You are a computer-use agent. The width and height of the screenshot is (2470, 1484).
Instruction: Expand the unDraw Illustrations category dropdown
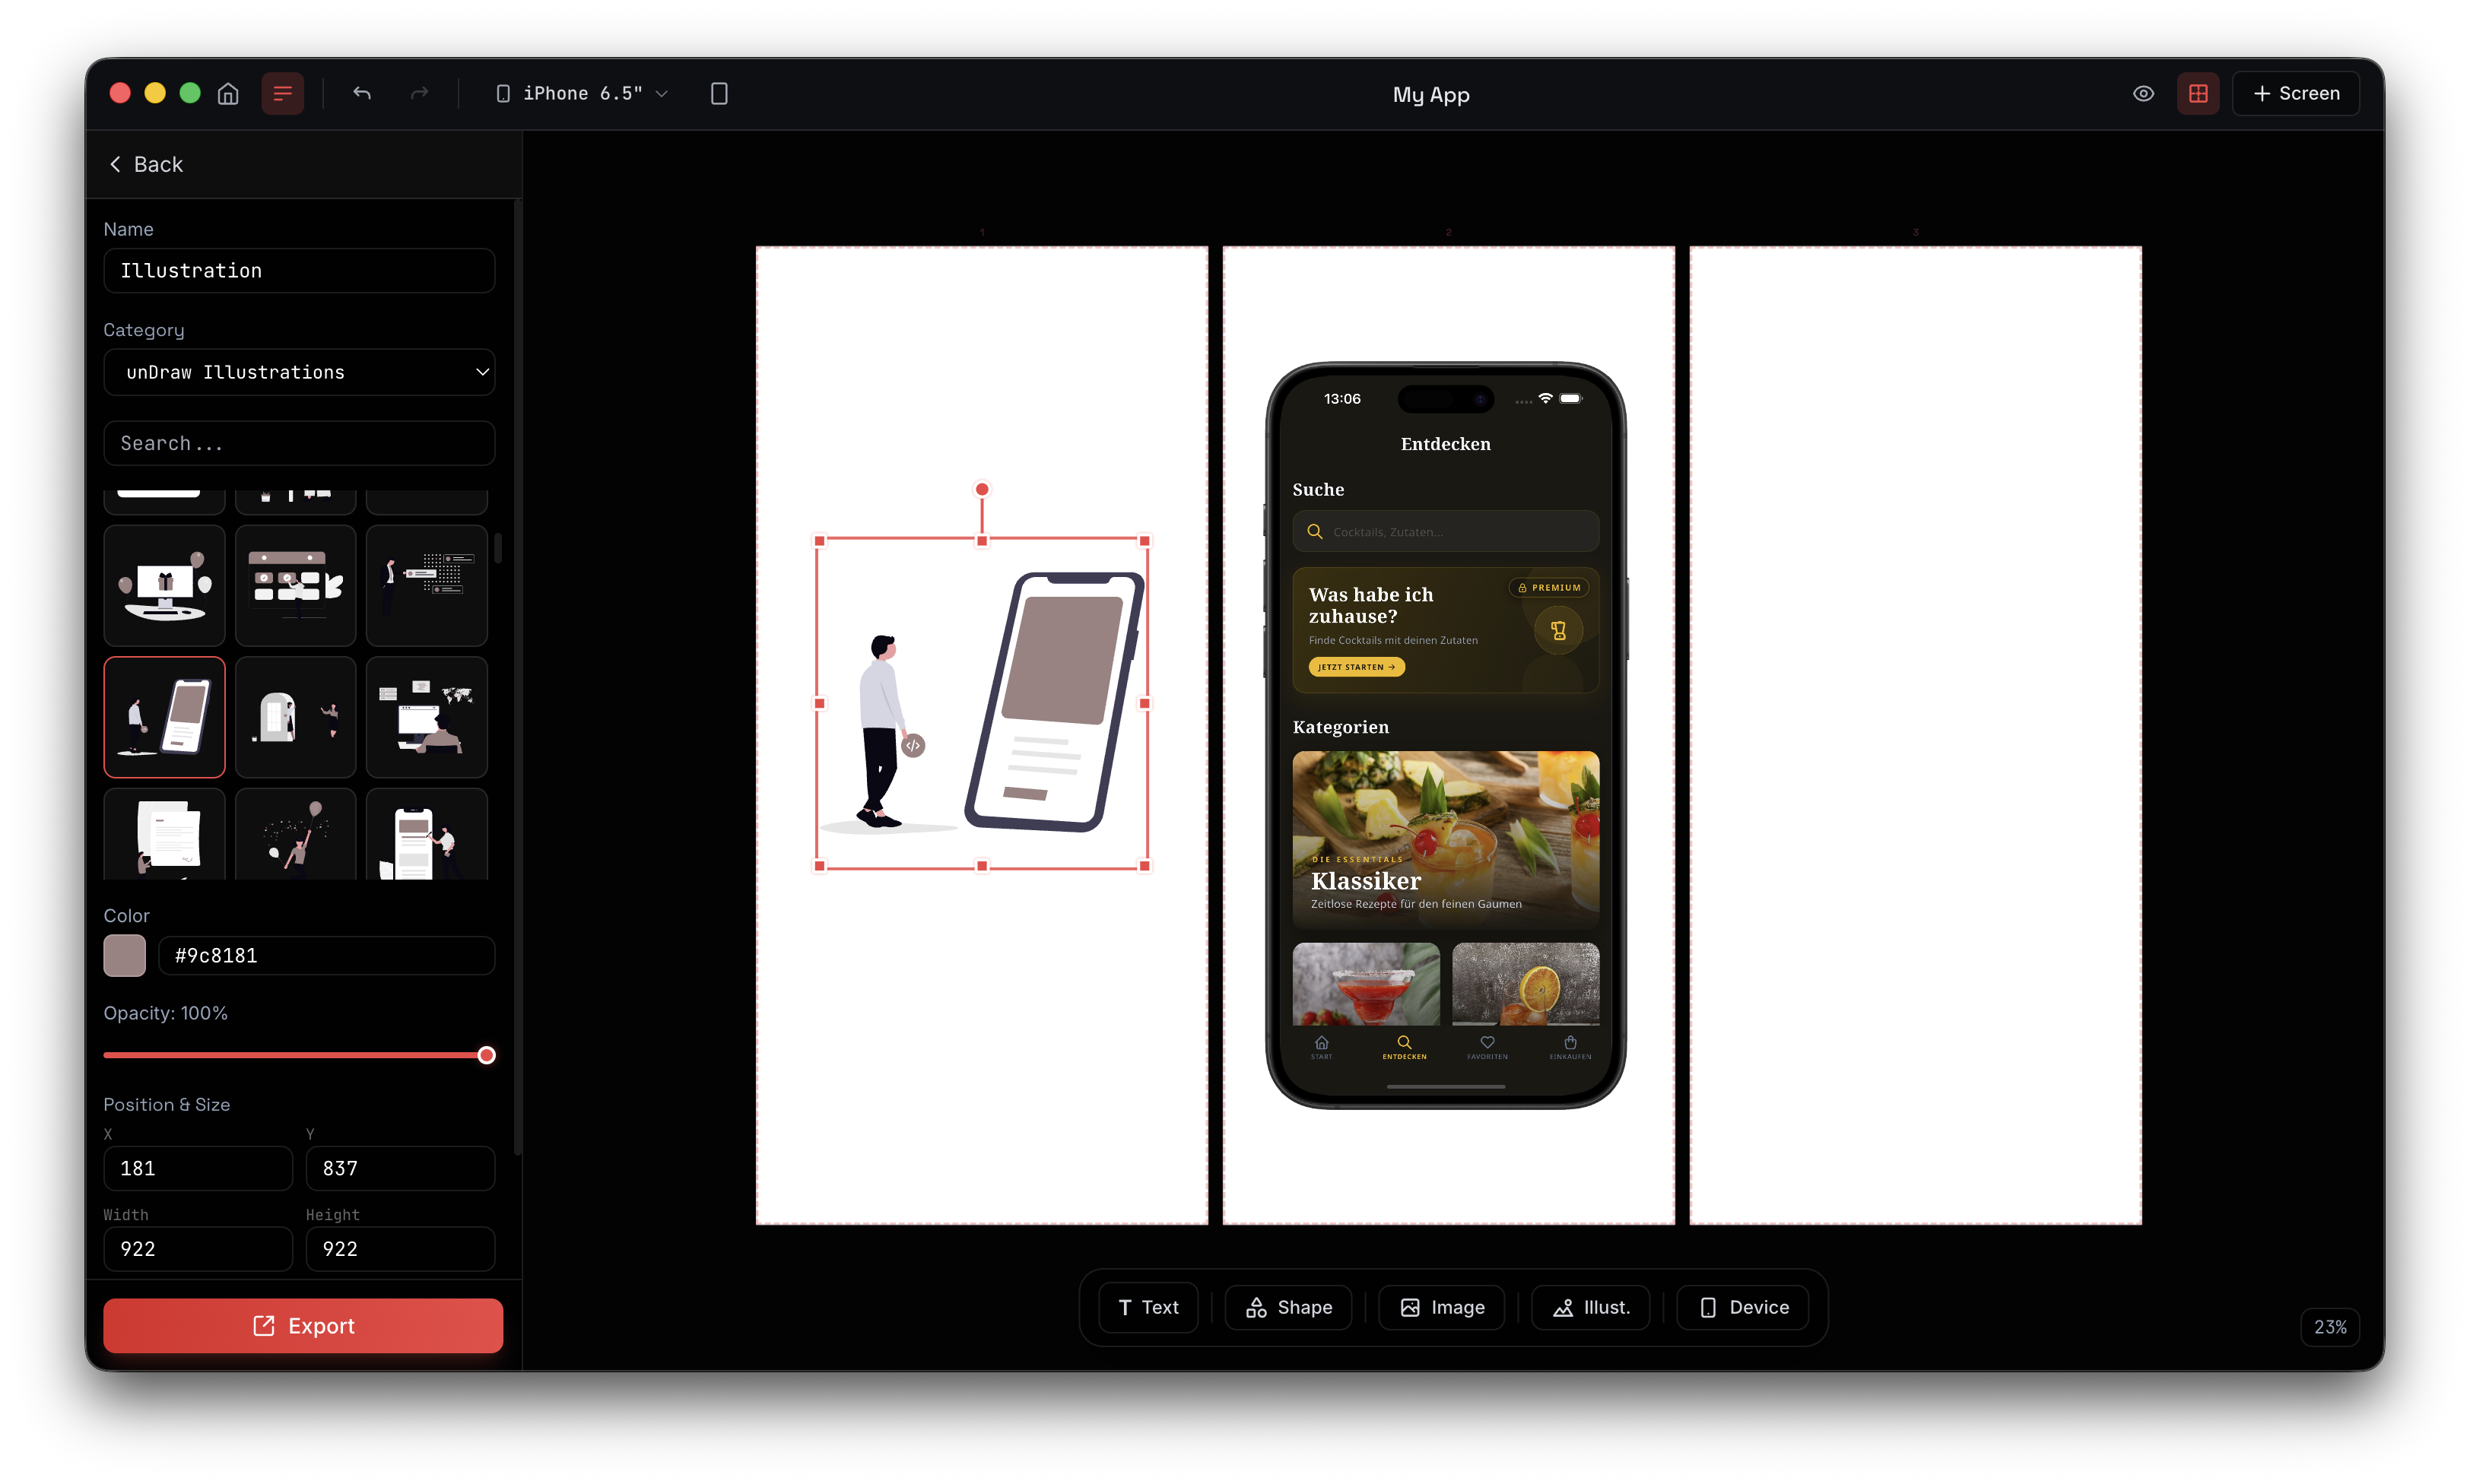(299, 372)
